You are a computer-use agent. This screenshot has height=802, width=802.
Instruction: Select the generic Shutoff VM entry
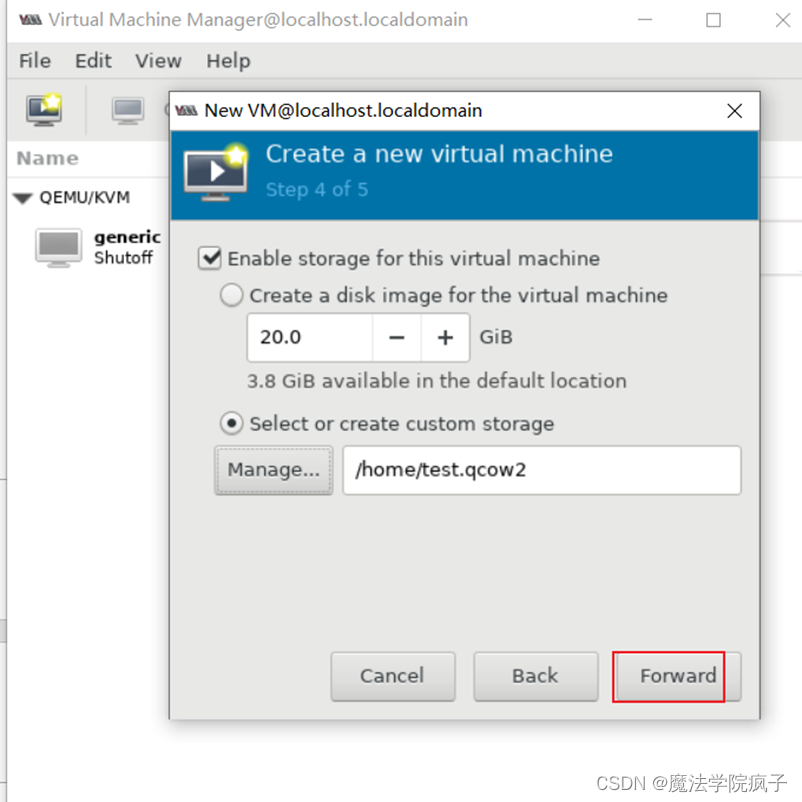(97, 248)
